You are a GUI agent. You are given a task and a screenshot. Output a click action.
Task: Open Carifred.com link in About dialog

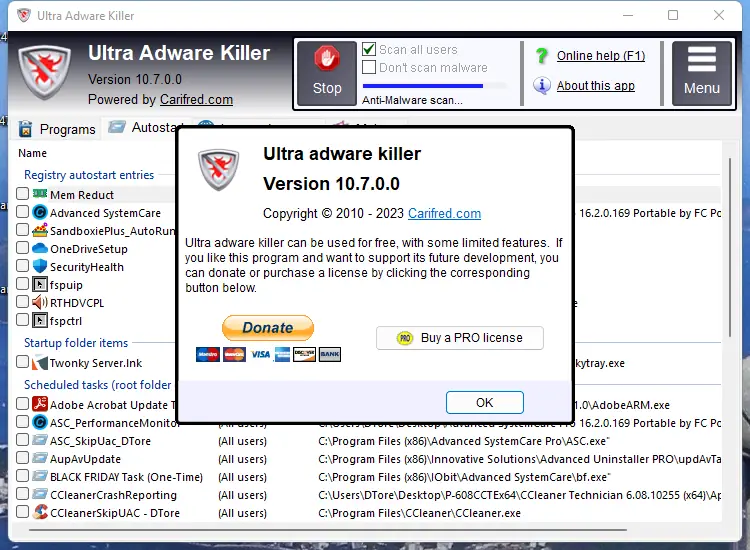(x=444, y=213)
